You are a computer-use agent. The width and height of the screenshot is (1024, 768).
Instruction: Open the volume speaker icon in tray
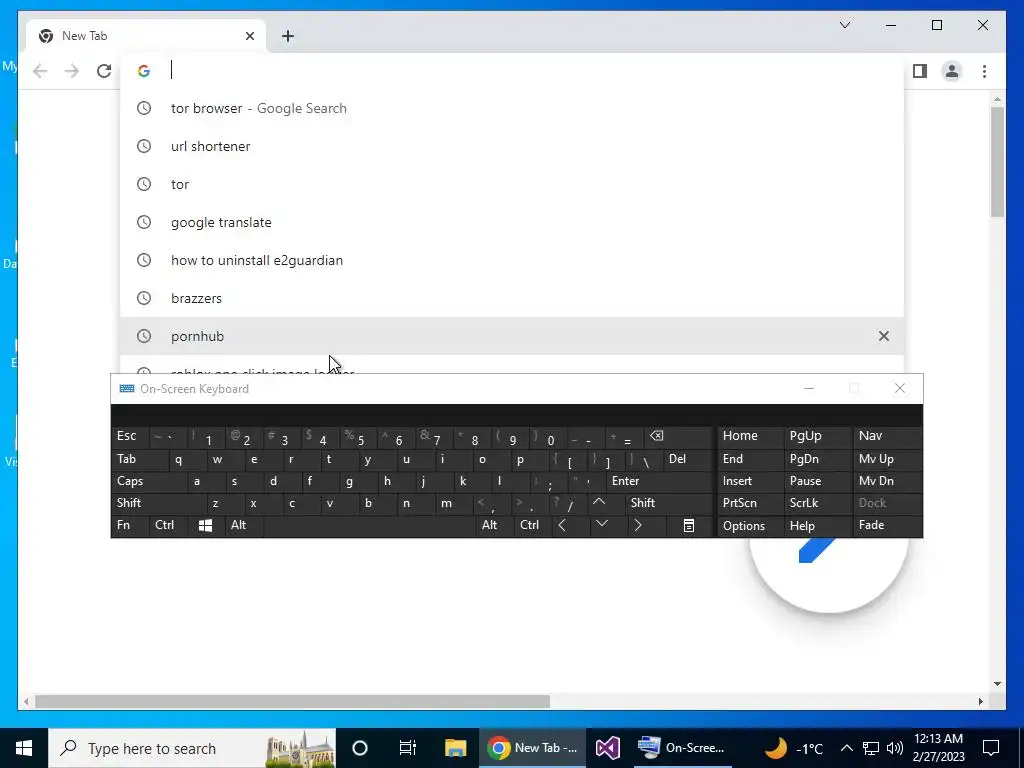point(895,748)
